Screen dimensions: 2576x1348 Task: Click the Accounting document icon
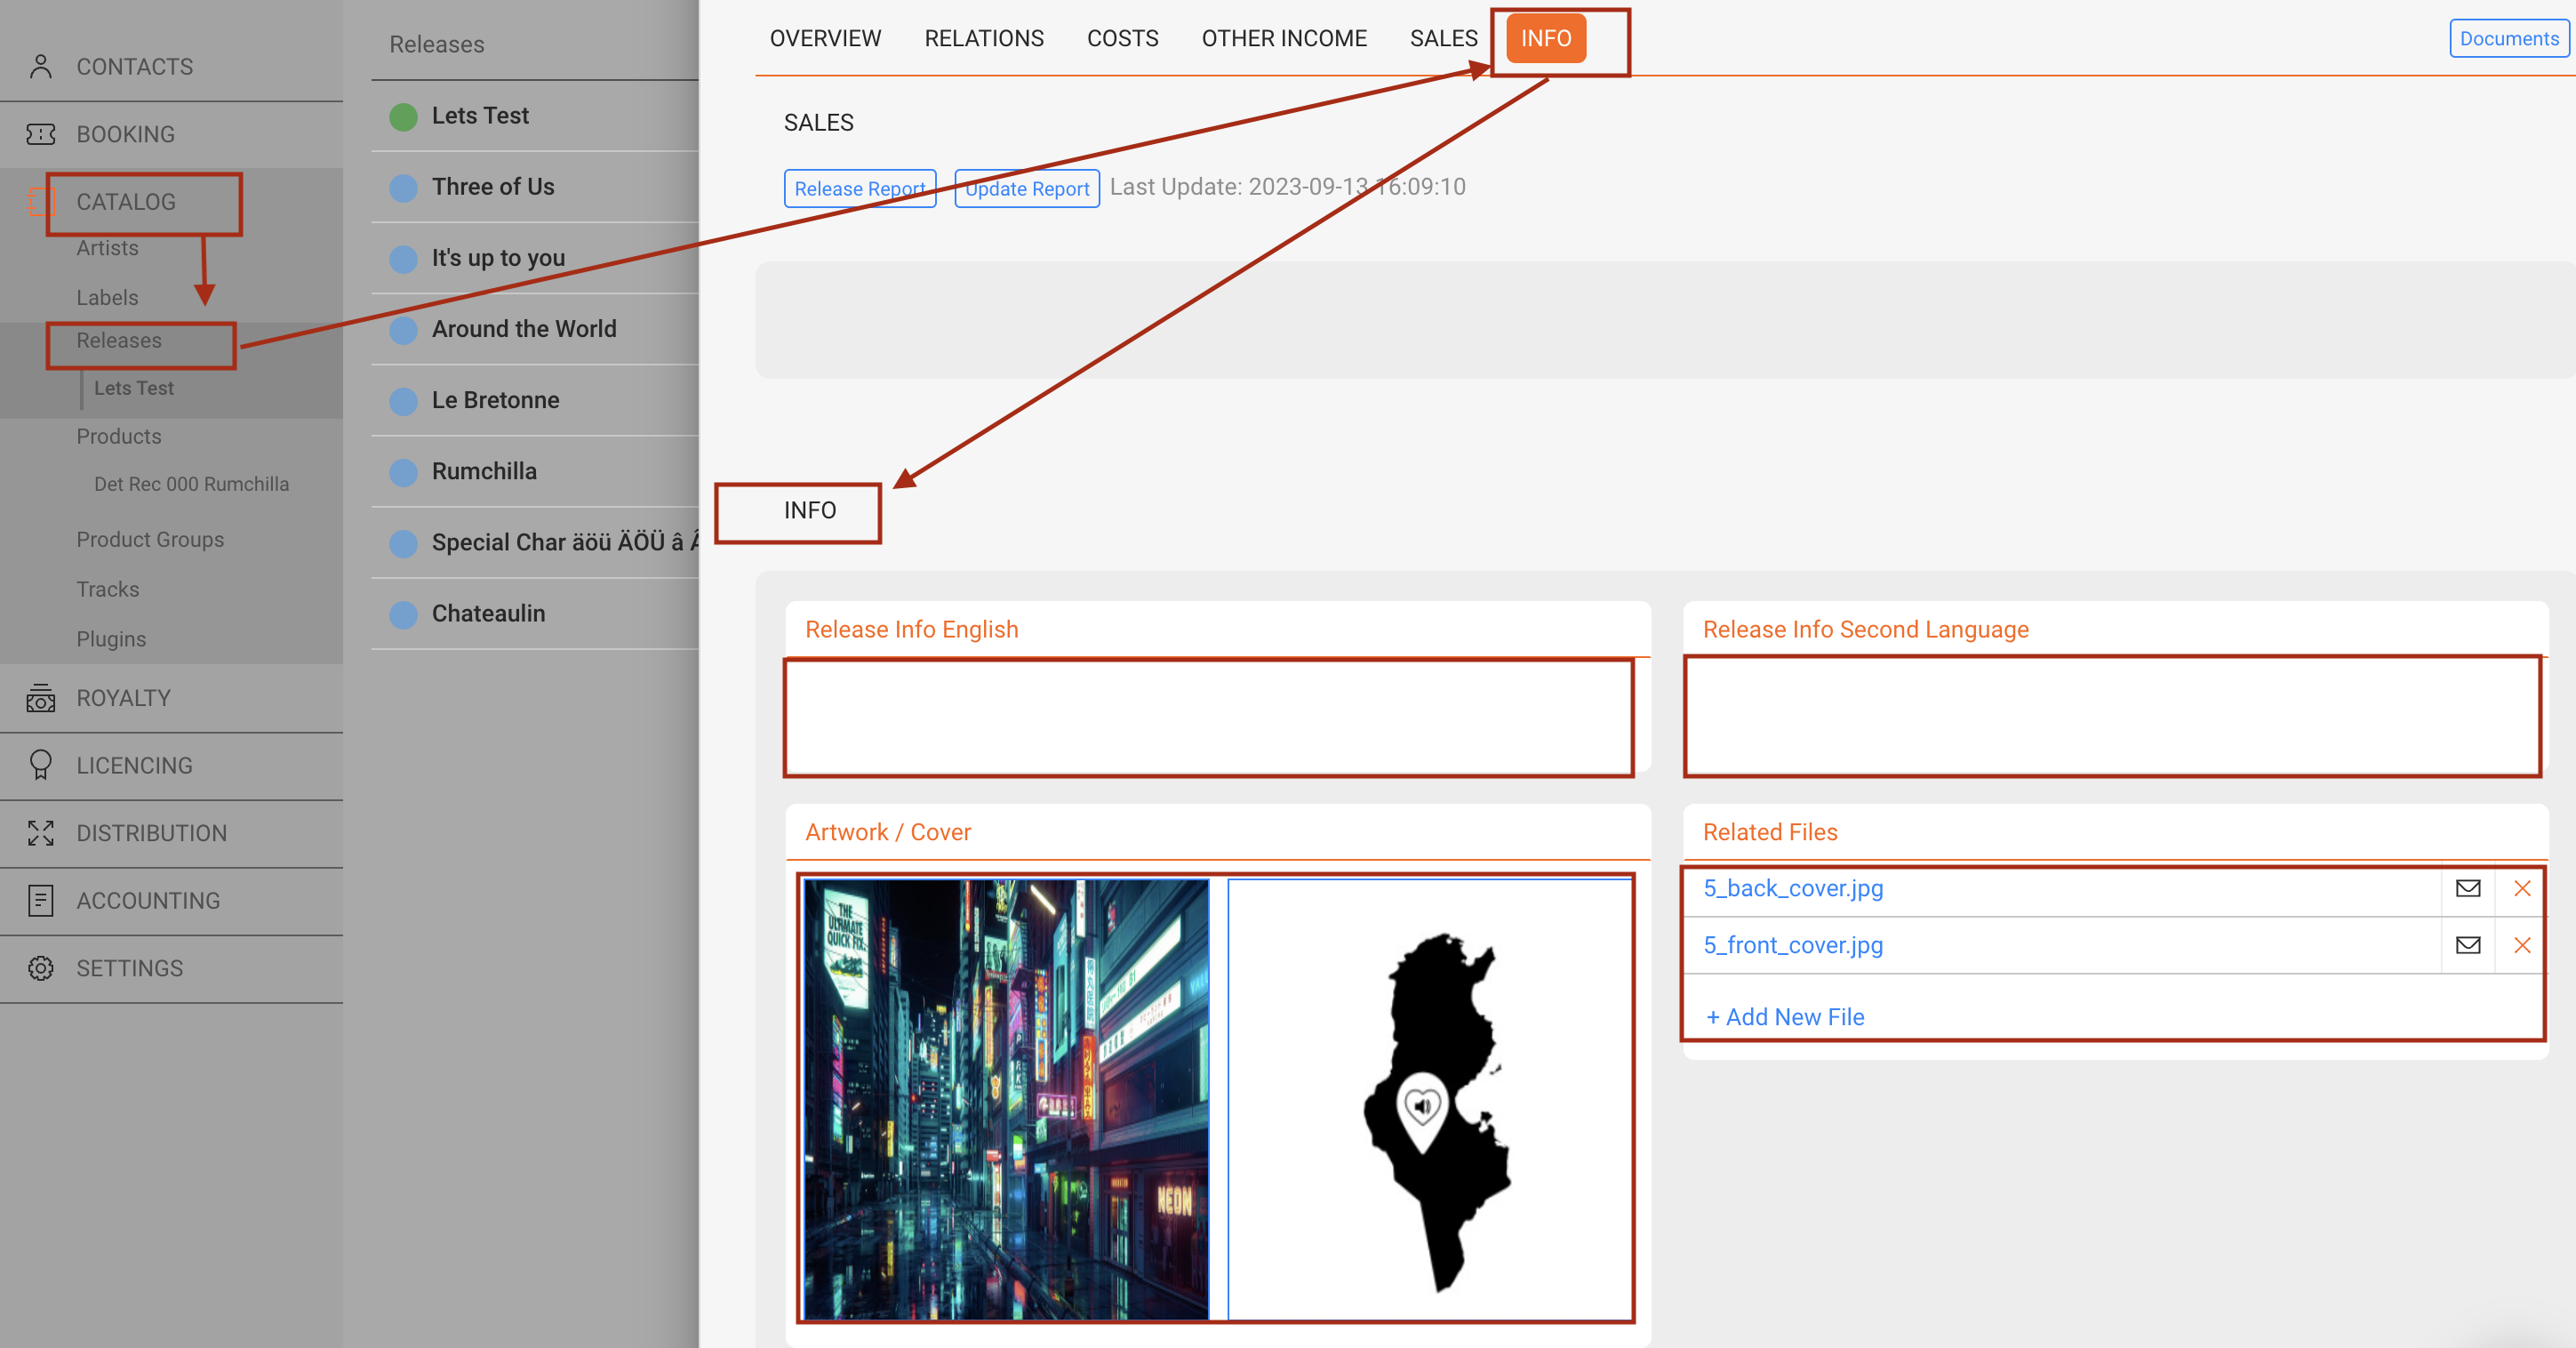[x=40, y=900]
